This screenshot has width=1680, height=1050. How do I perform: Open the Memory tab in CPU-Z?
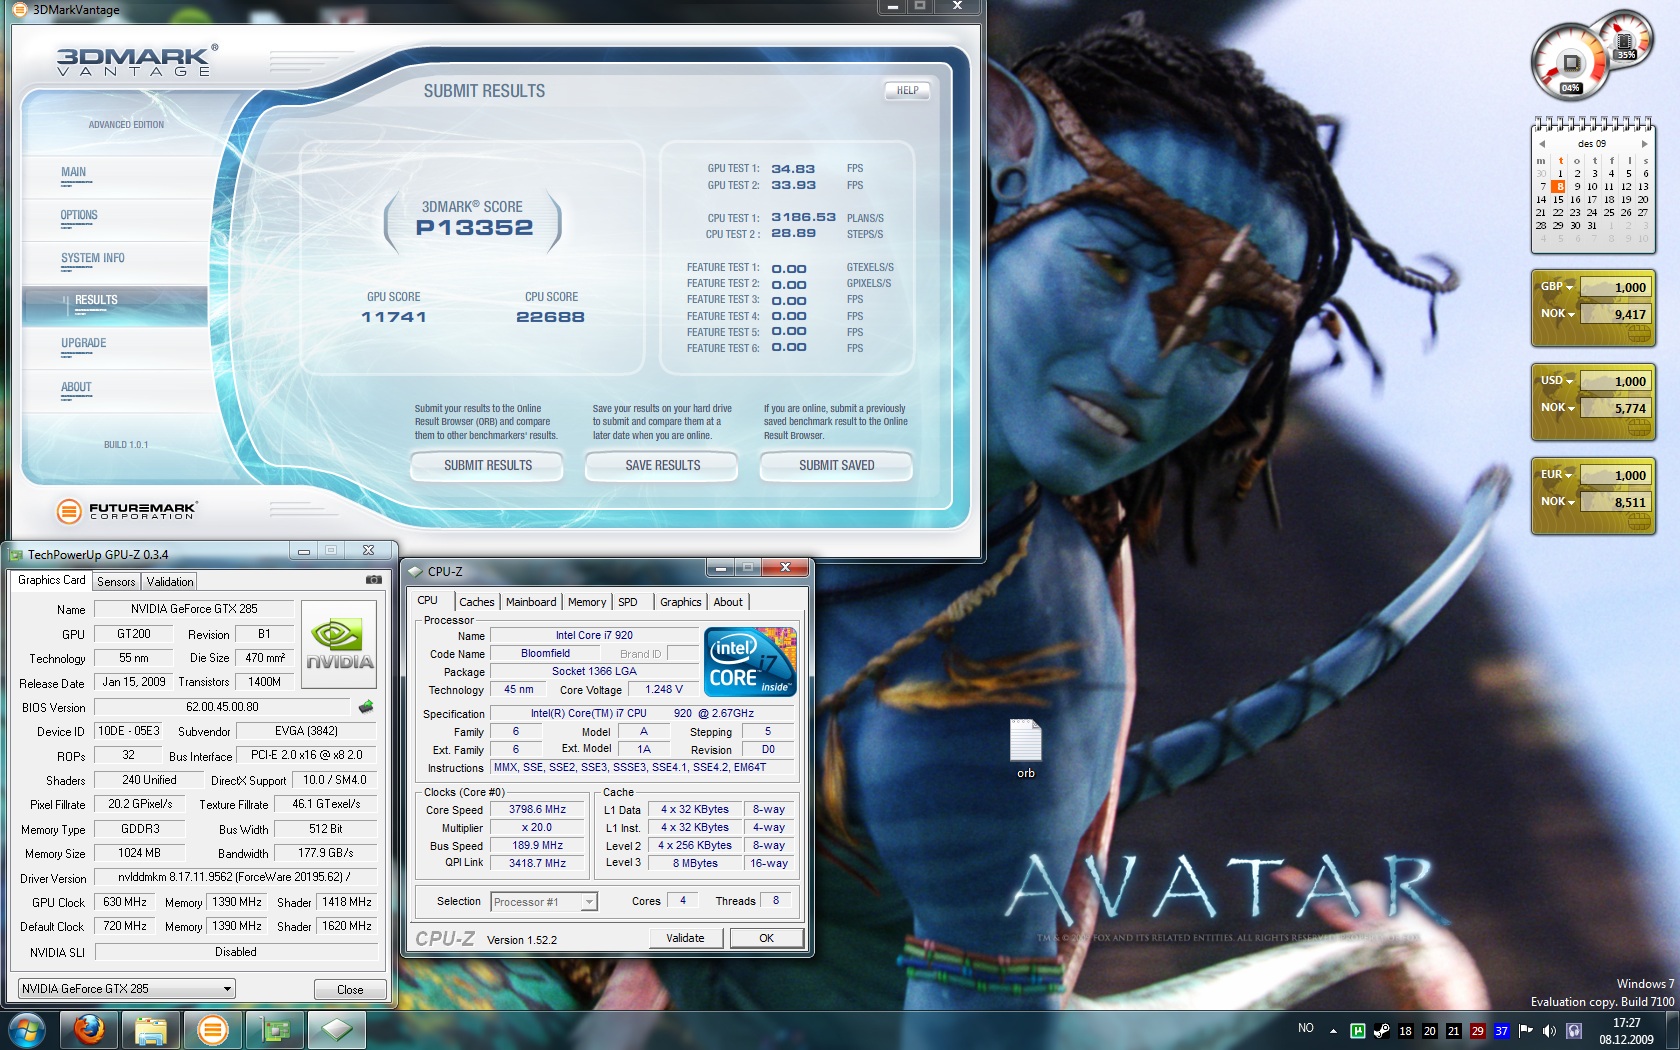click(587, 602)
